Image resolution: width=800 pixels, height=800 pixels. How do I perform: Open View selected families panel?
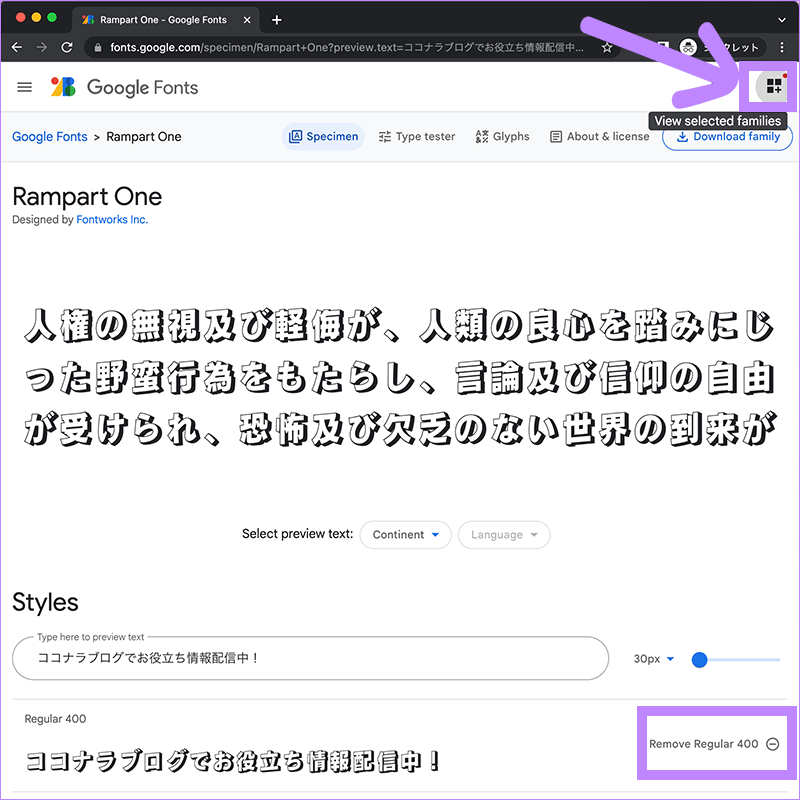click(773, 86)
